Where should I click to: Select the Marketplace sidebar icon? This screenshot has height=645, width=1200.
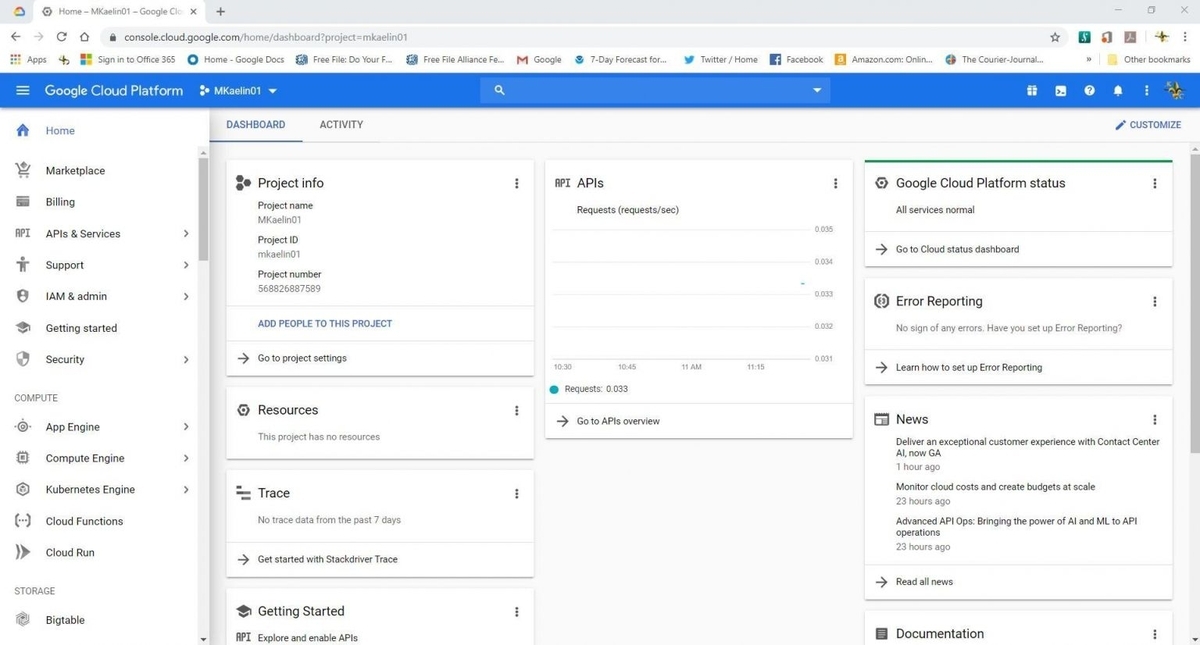pos(22,170)
